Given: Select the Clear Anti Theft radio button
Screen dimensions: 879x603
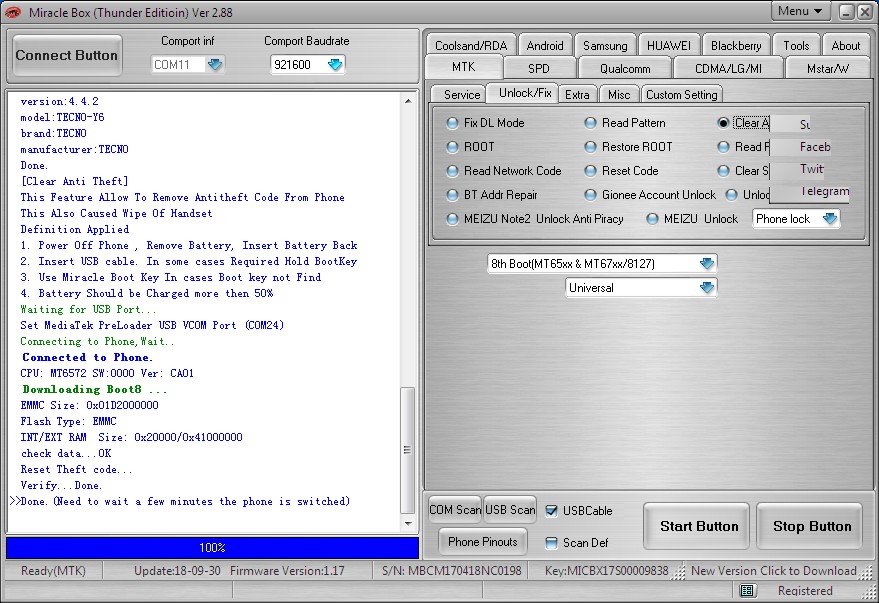Looking at the screenshot, I should (723, 123).
